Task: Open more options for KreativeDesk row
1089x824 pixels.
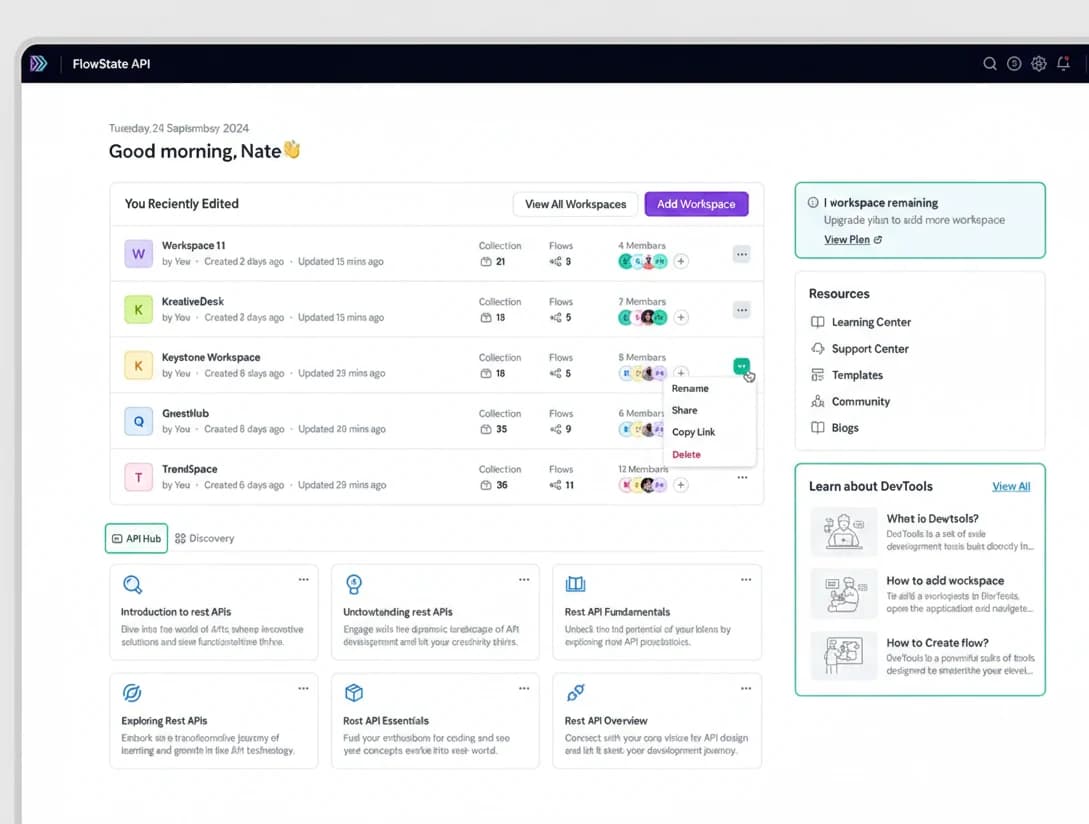Action: (742, 310)
